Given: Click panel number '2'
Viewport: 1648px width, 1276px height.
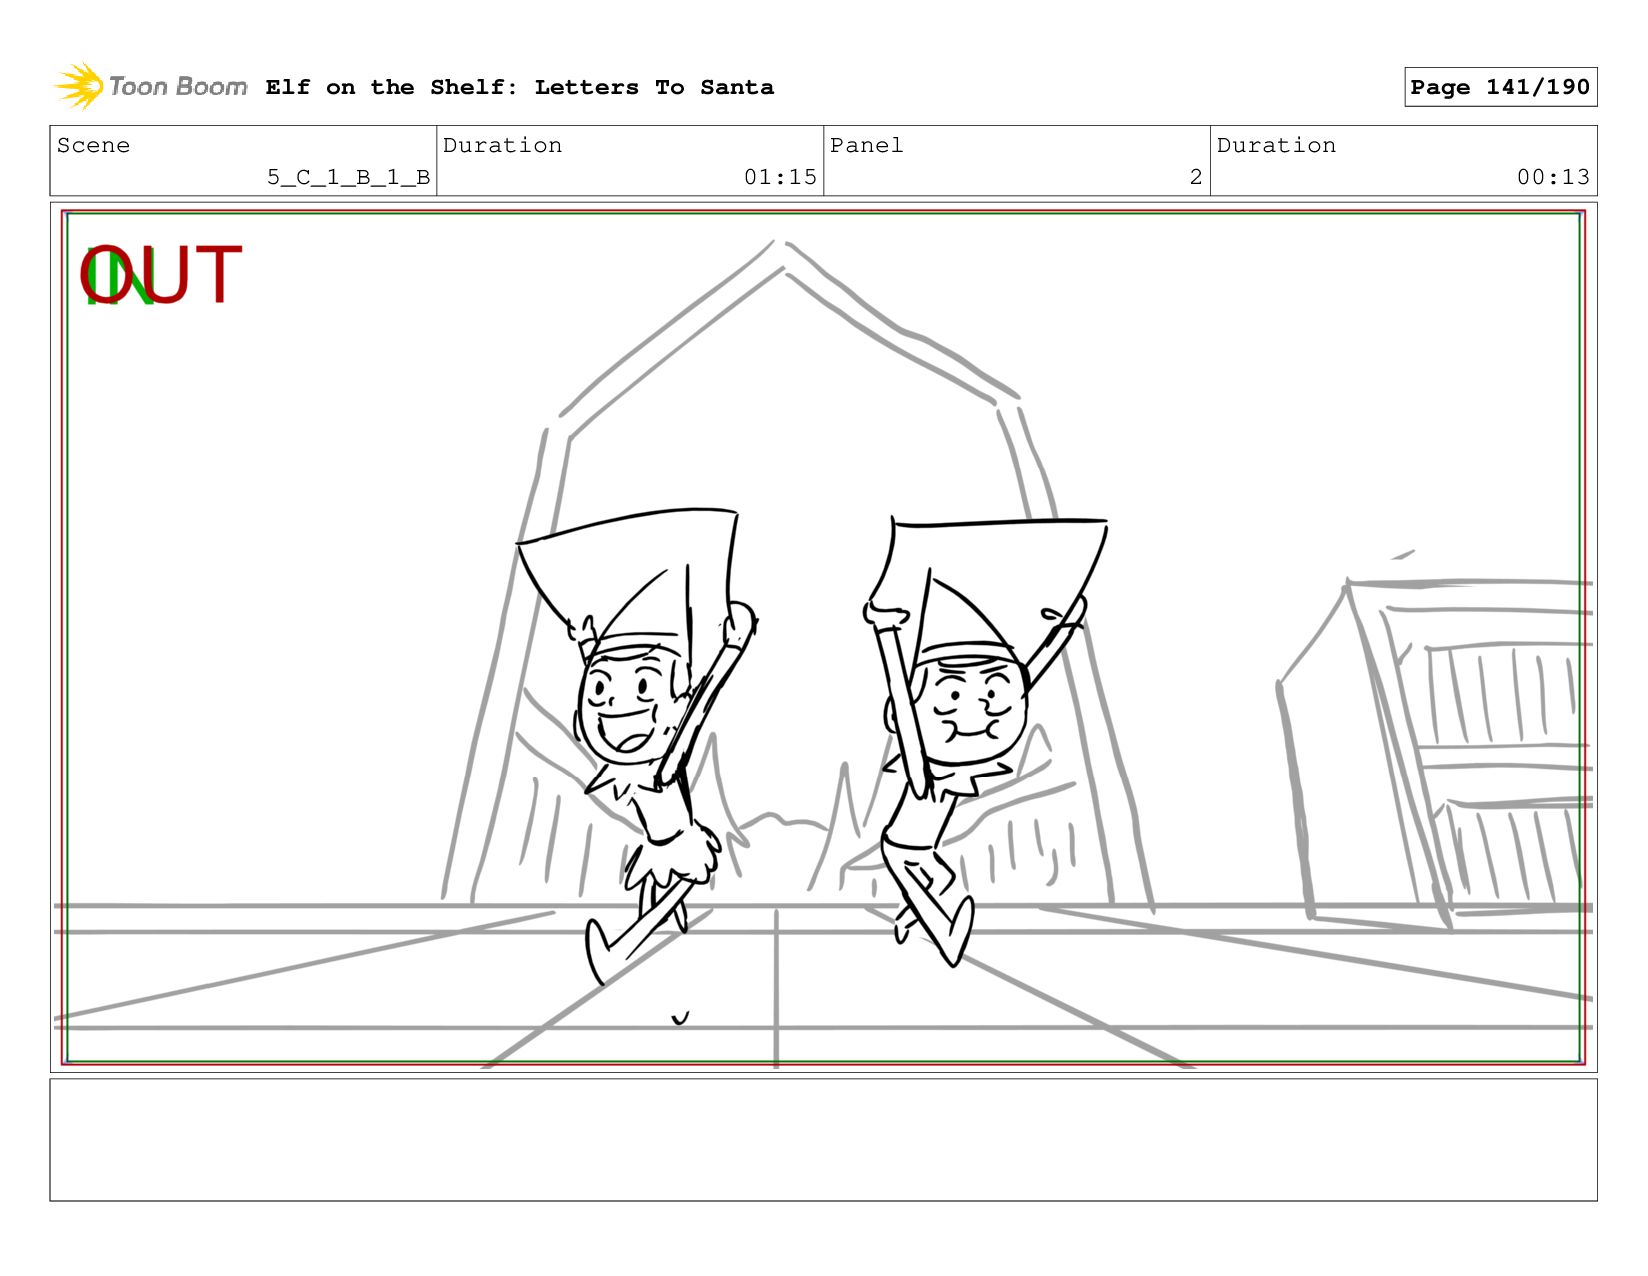Looking at the screenshot, I should [1195, 177].
